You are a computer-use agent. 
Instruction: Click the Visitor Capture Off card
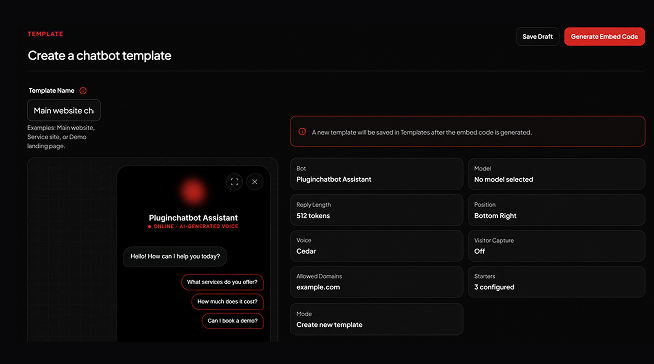tap(556, 246)
